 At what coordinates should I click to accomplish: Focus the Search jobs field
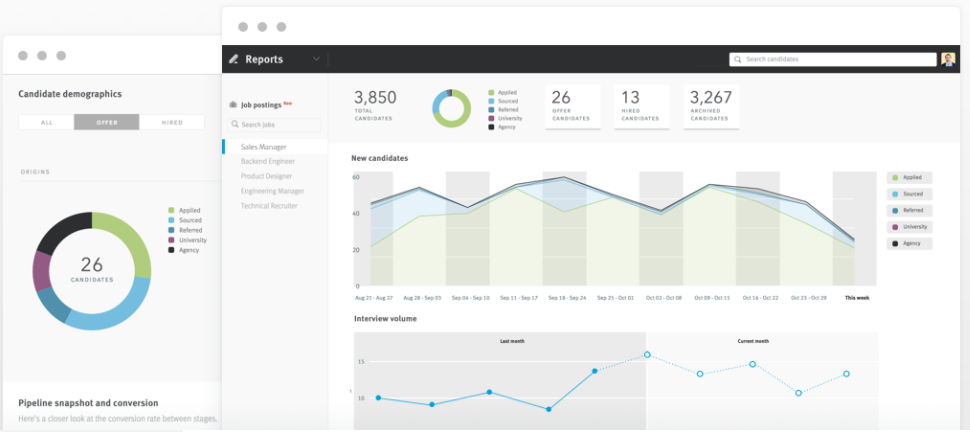(x=274, y=124)
